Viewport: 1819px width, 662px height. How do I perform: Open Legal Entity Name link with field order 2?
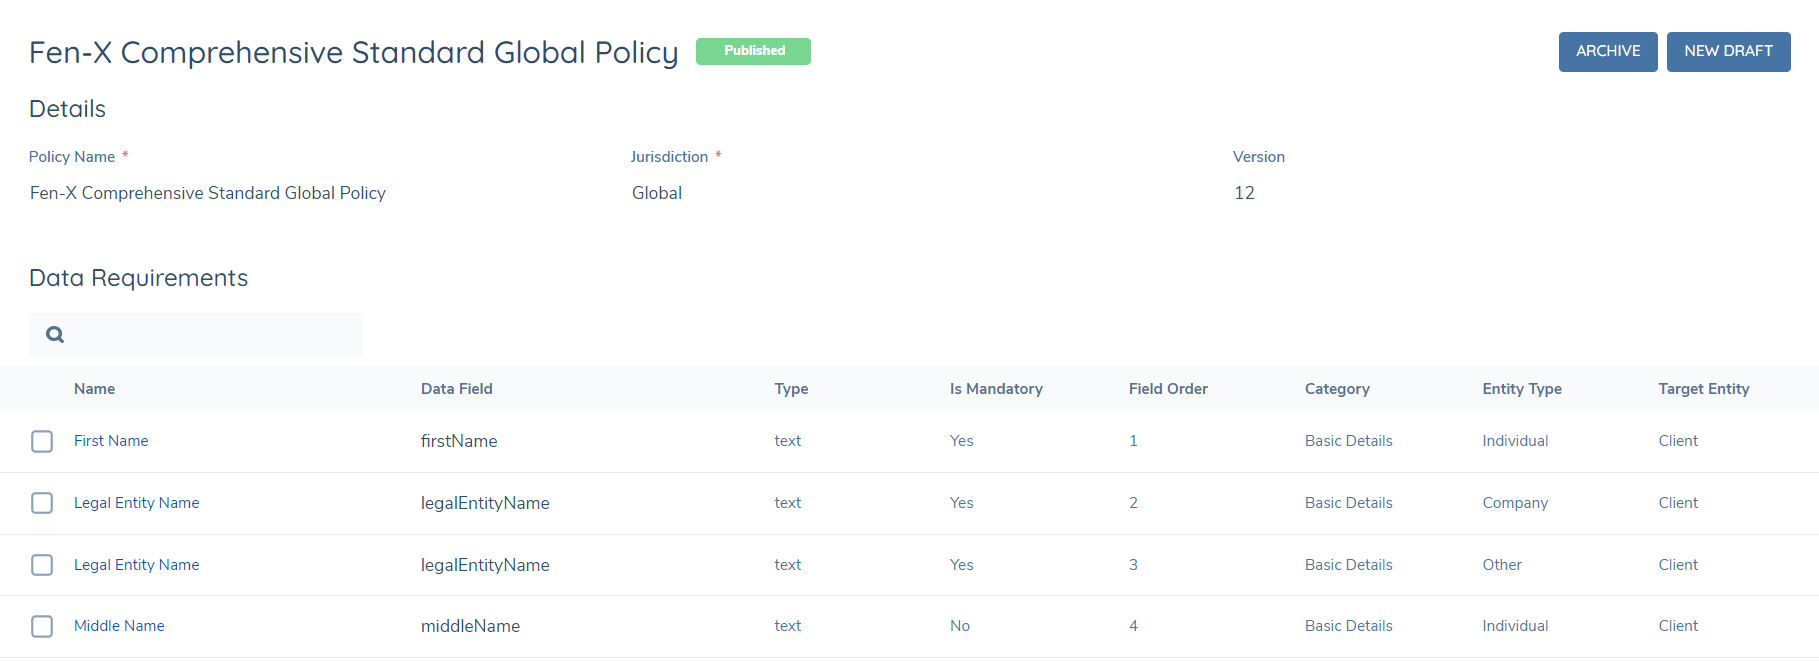(136, 503)
